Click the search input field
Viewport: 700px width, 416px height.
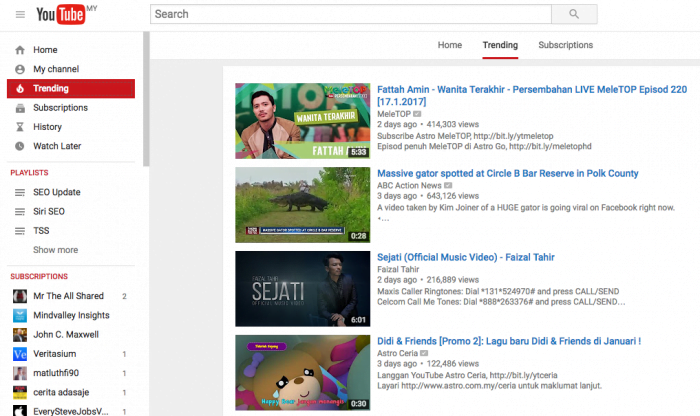click(x=351, y=14)
